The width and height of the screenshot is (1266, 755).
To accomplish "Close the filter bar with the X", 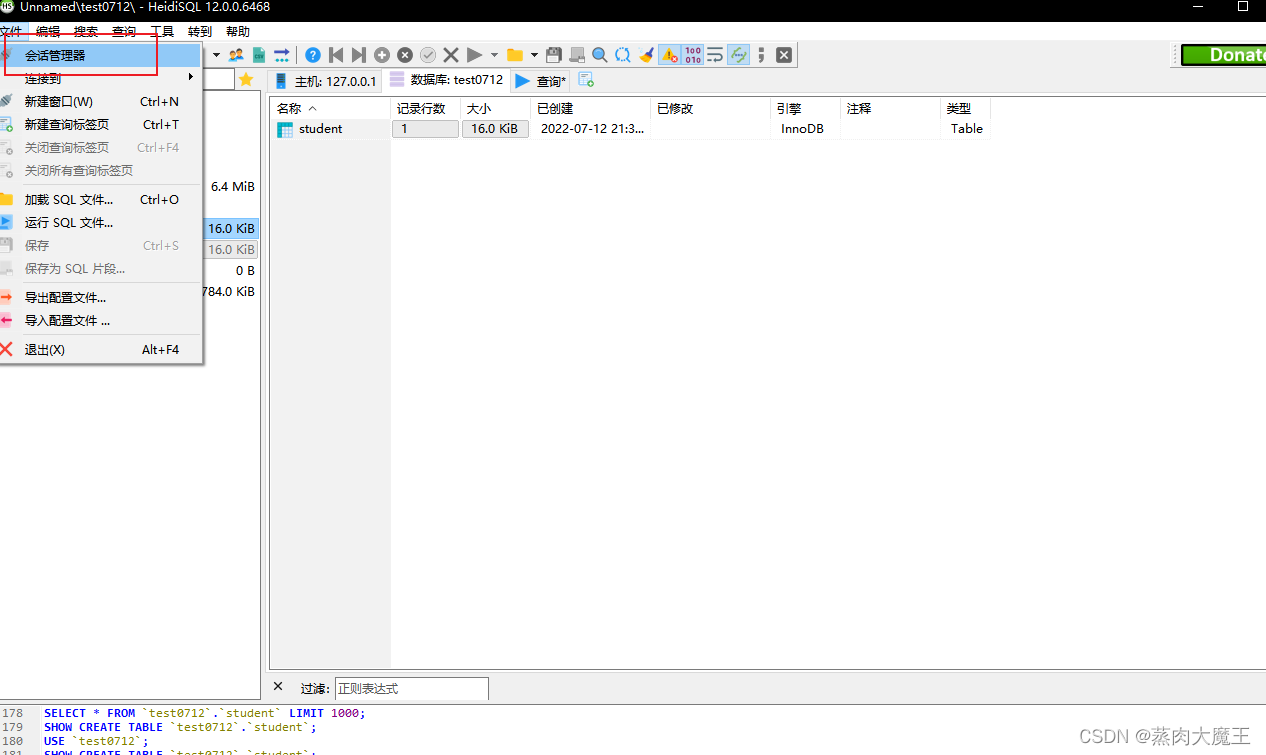I will pyautogui.click(x=278, y=687).
